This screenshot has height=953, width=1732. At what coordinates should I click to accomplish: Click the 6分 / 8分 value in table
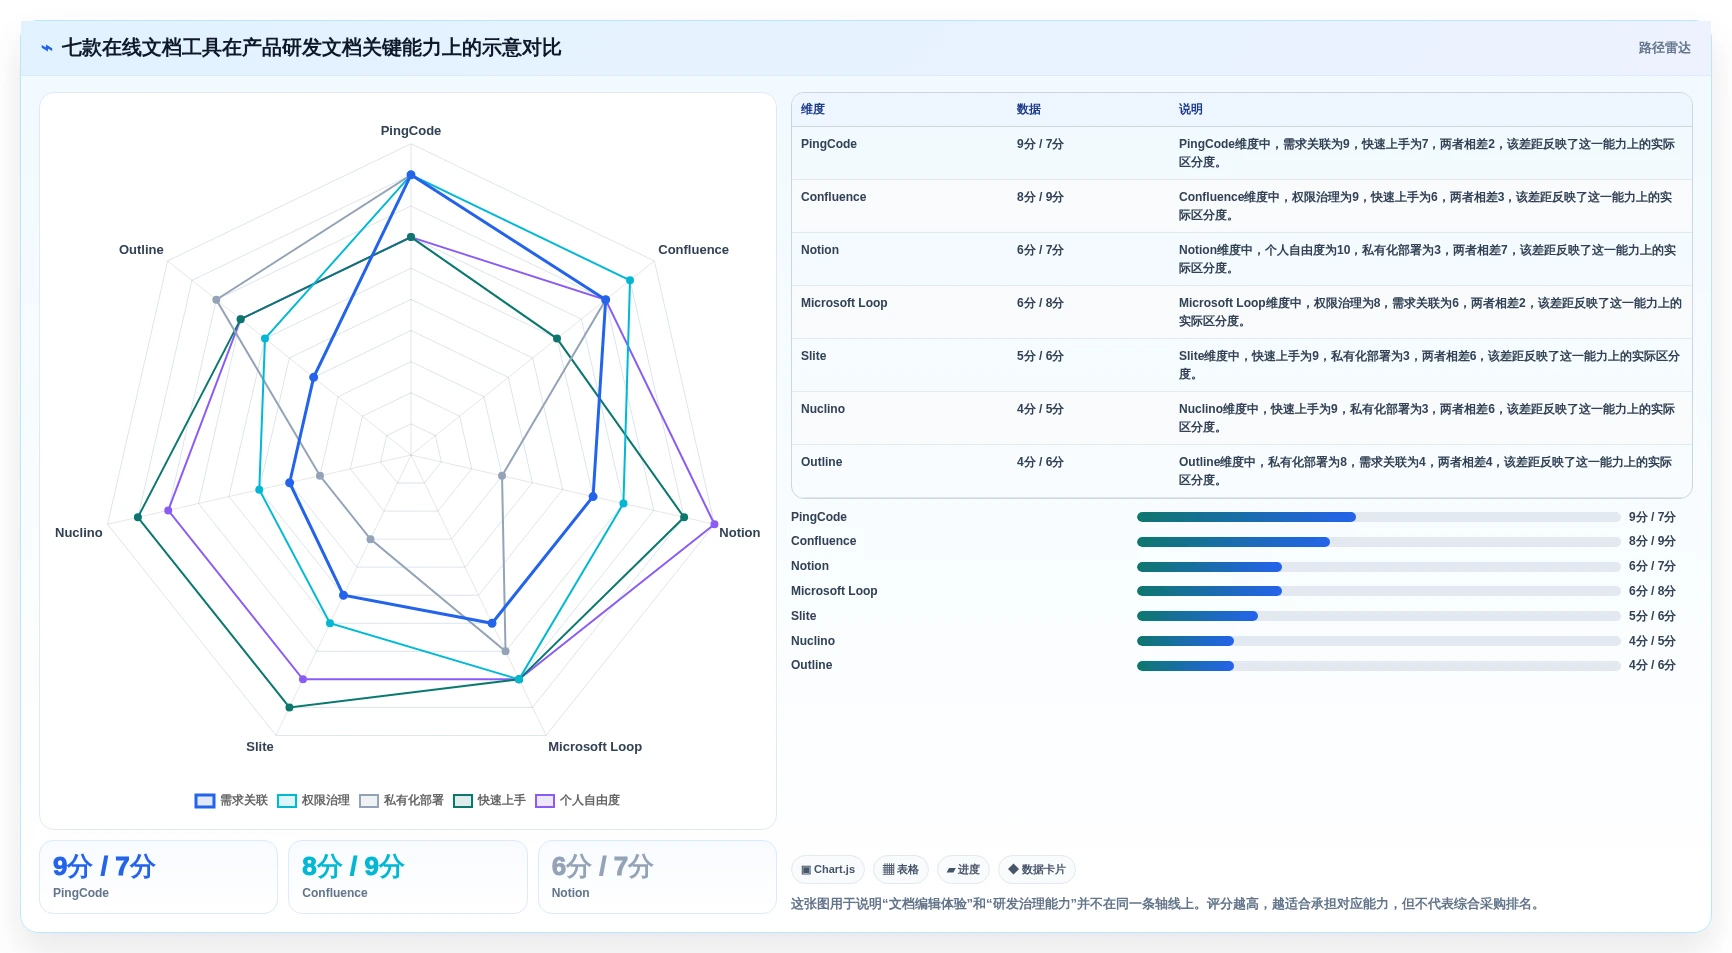1040,303
